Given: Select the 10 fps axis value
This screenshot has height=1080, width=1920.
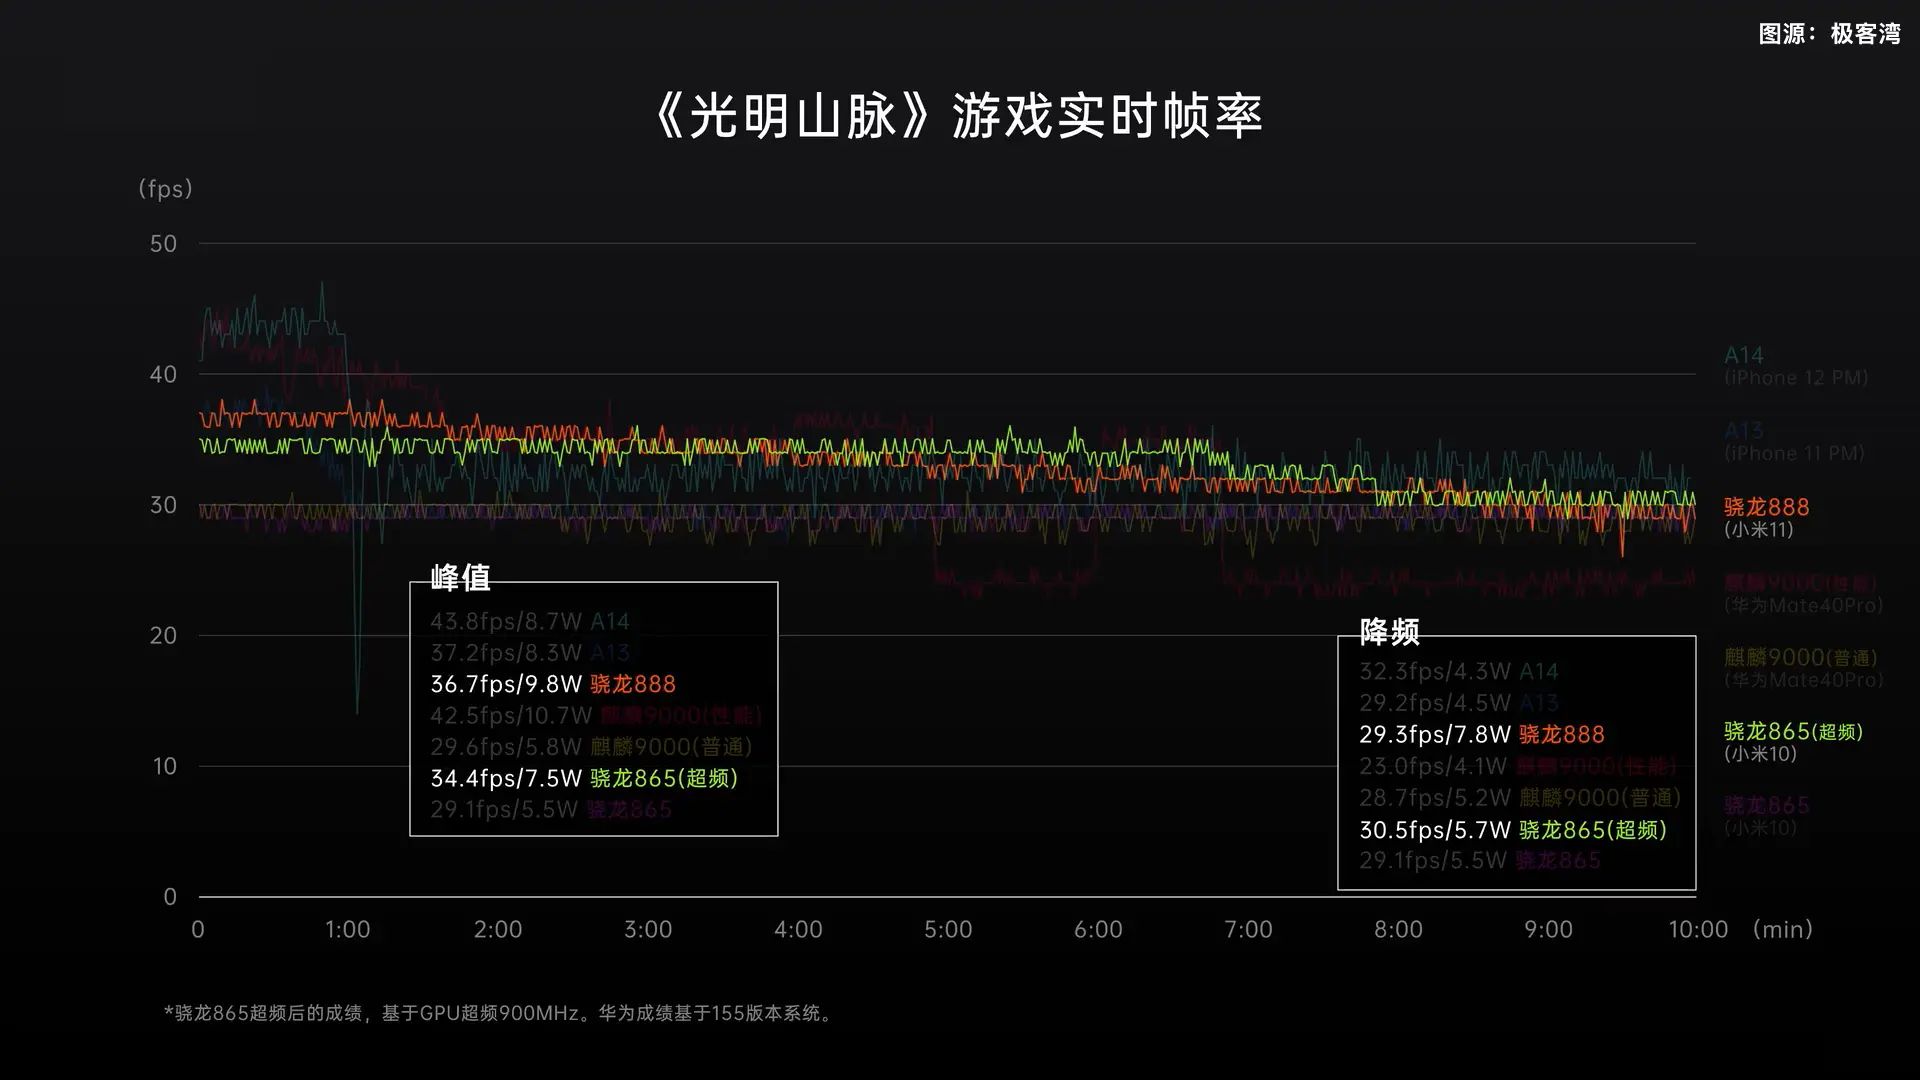Looking at the screenshot, I should point(164,767).
